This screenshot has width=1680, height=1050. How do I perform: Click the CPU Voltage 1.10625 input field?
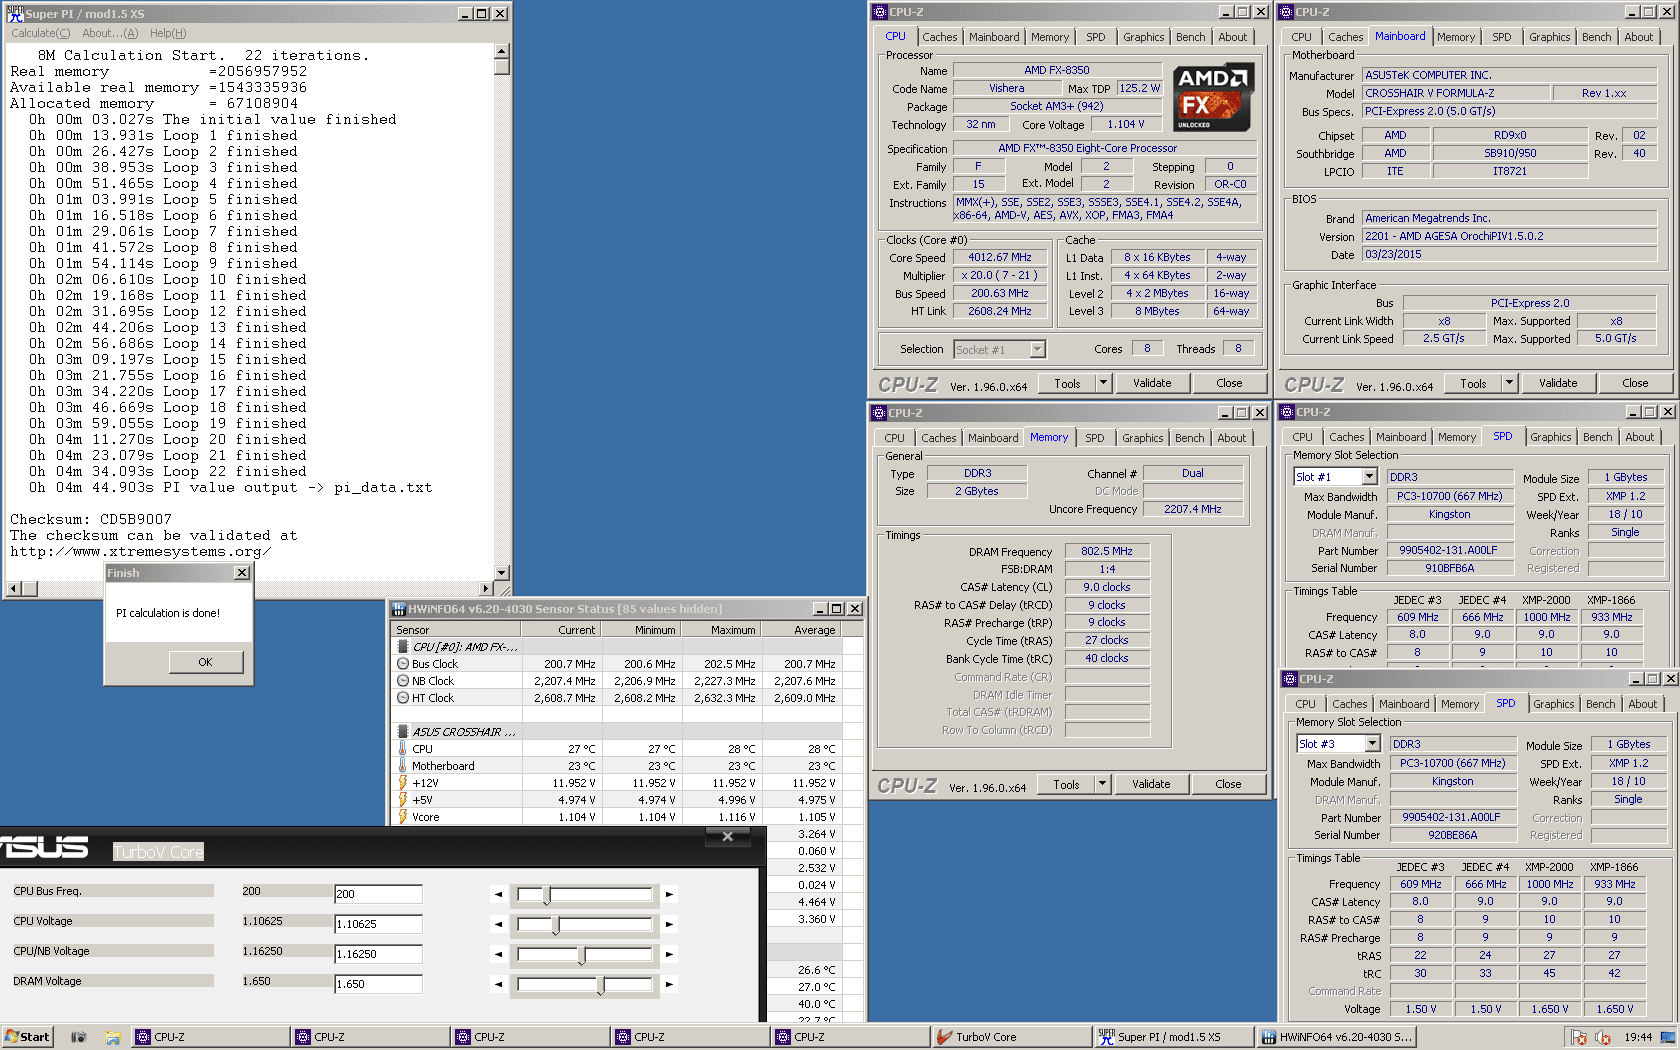pos(378,924)
